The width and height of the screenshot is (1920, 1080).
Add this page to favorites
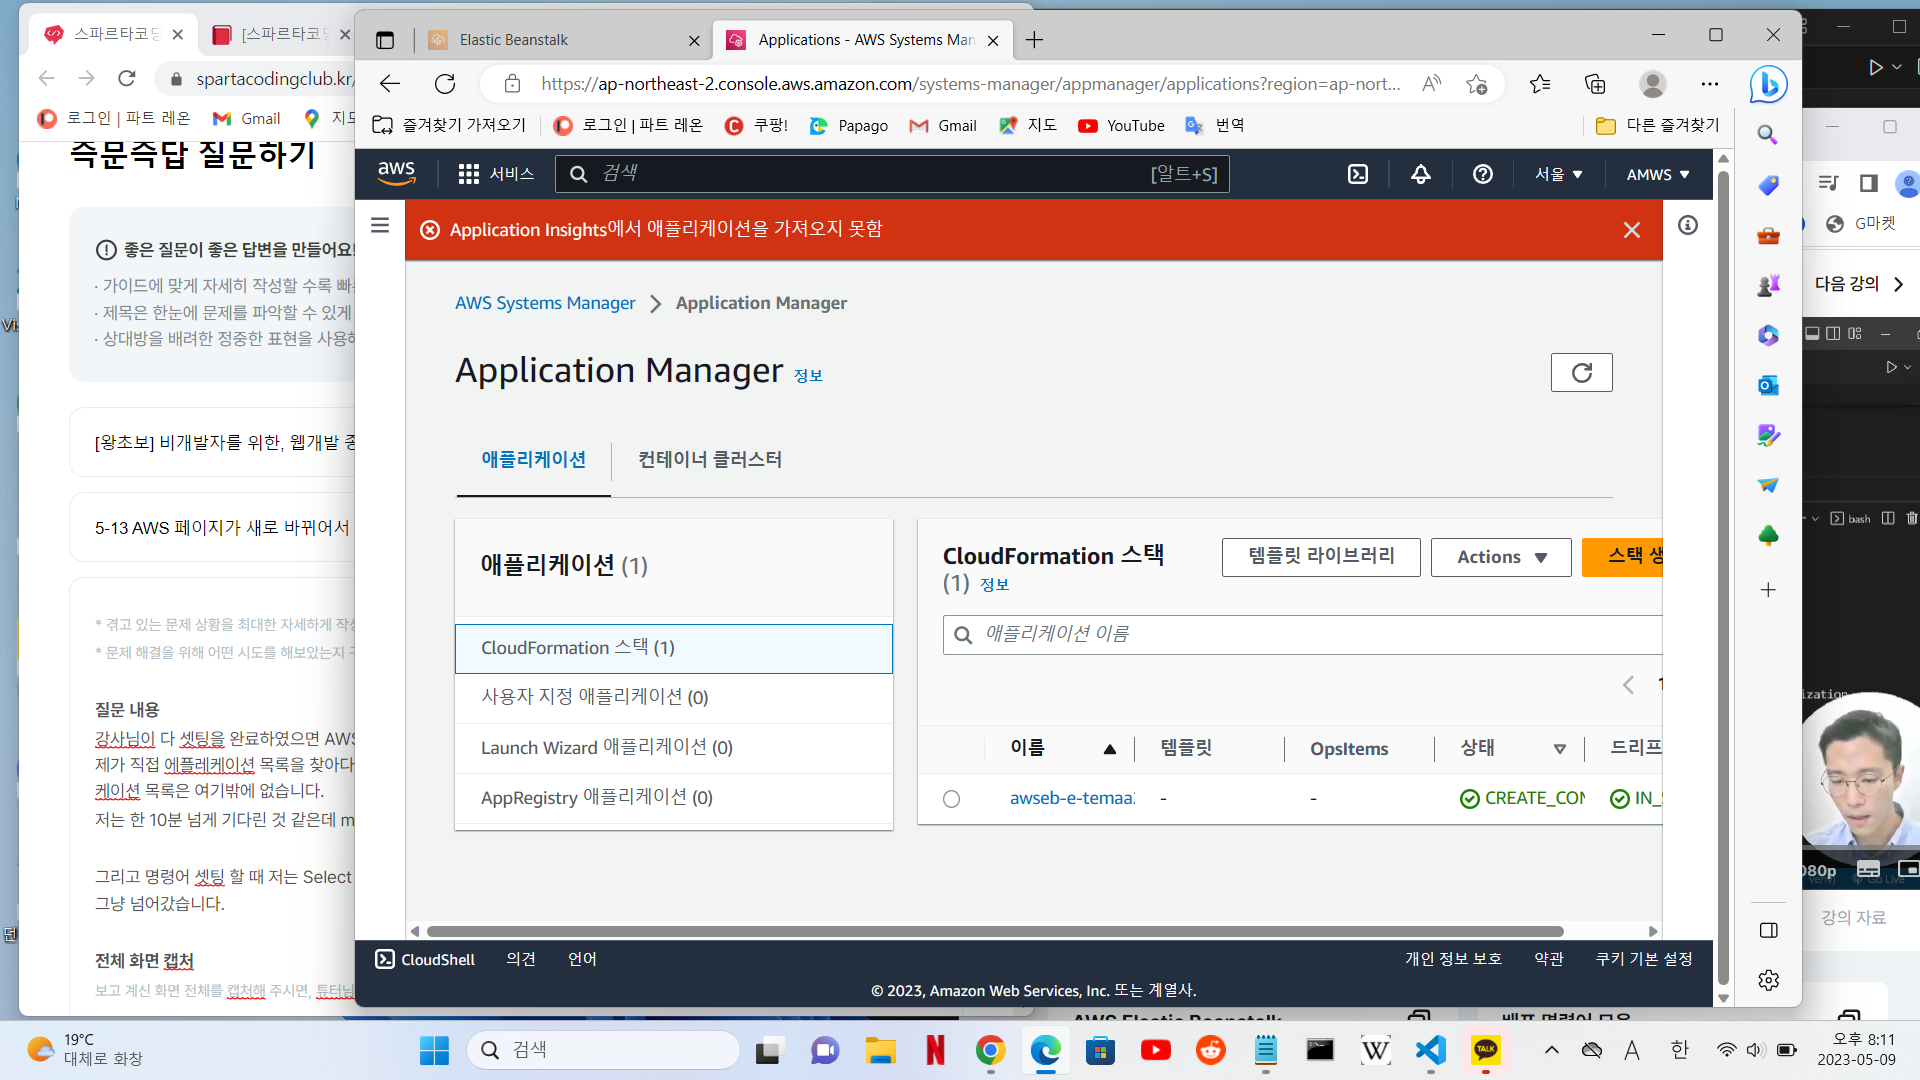pyautogui.click(x=1477, y=84)
